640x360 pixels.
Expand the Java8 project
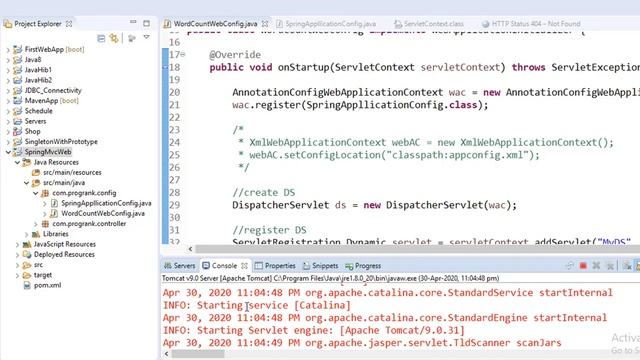pyautogui.click(x=8, y=60)
